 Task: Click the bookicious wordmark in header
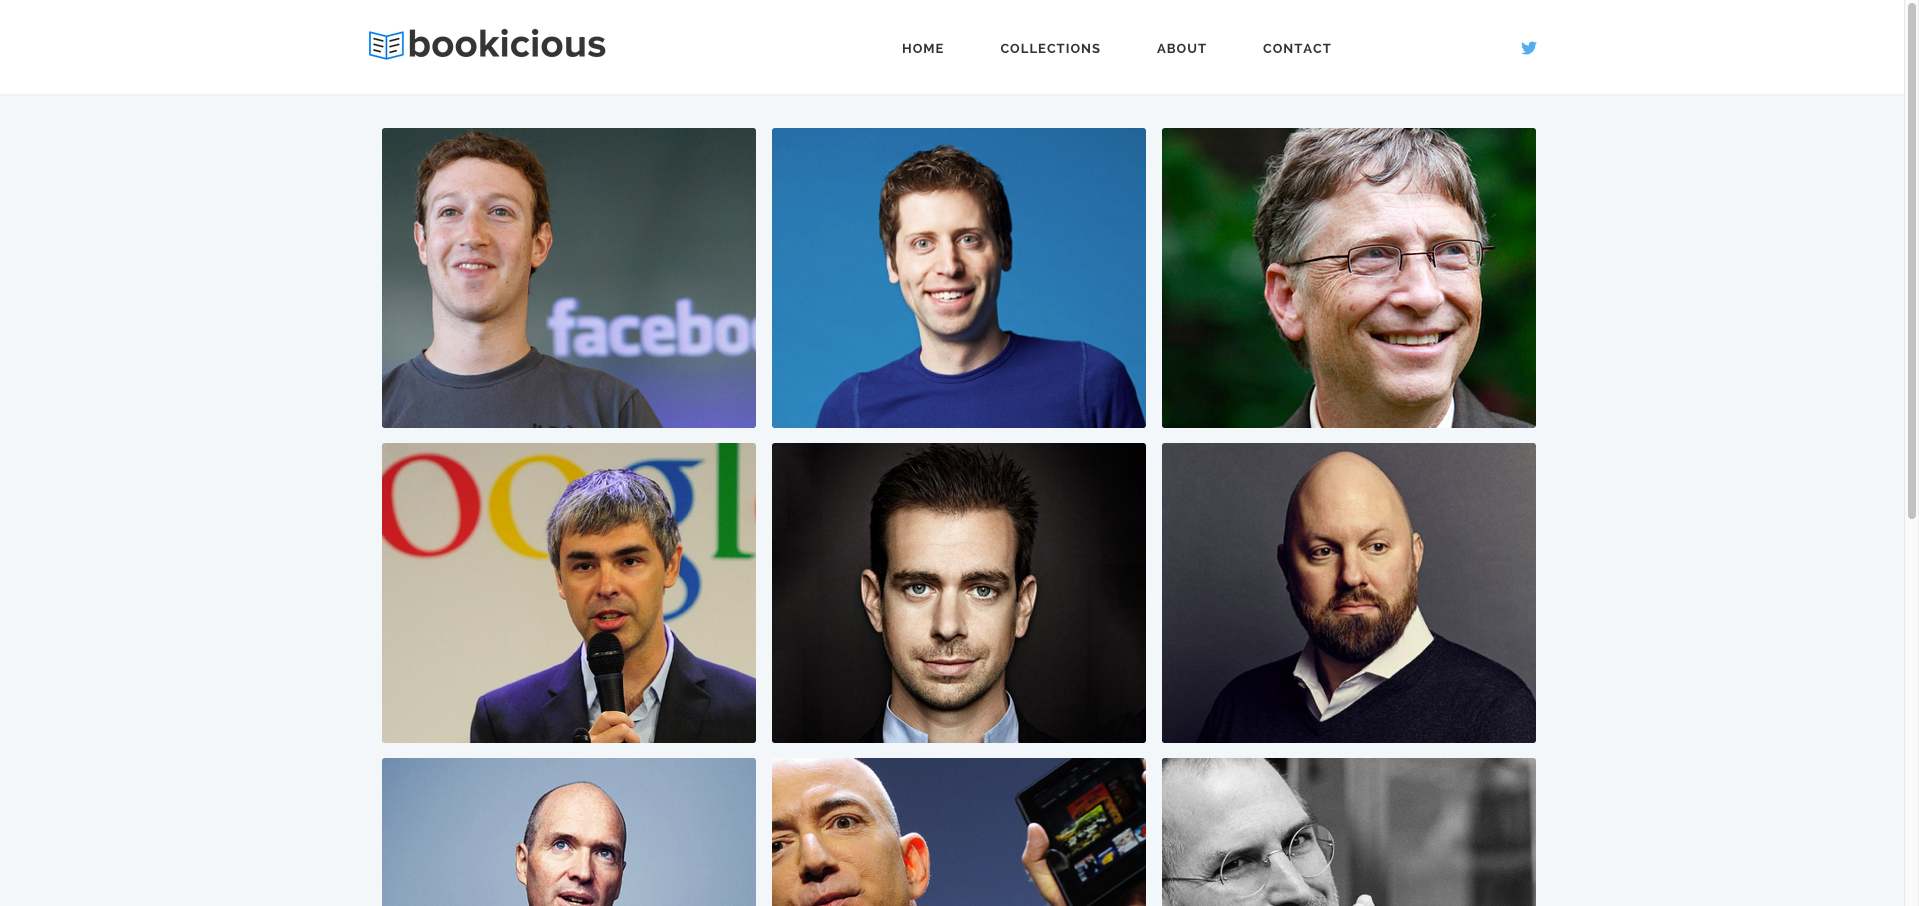coord(506,44)
